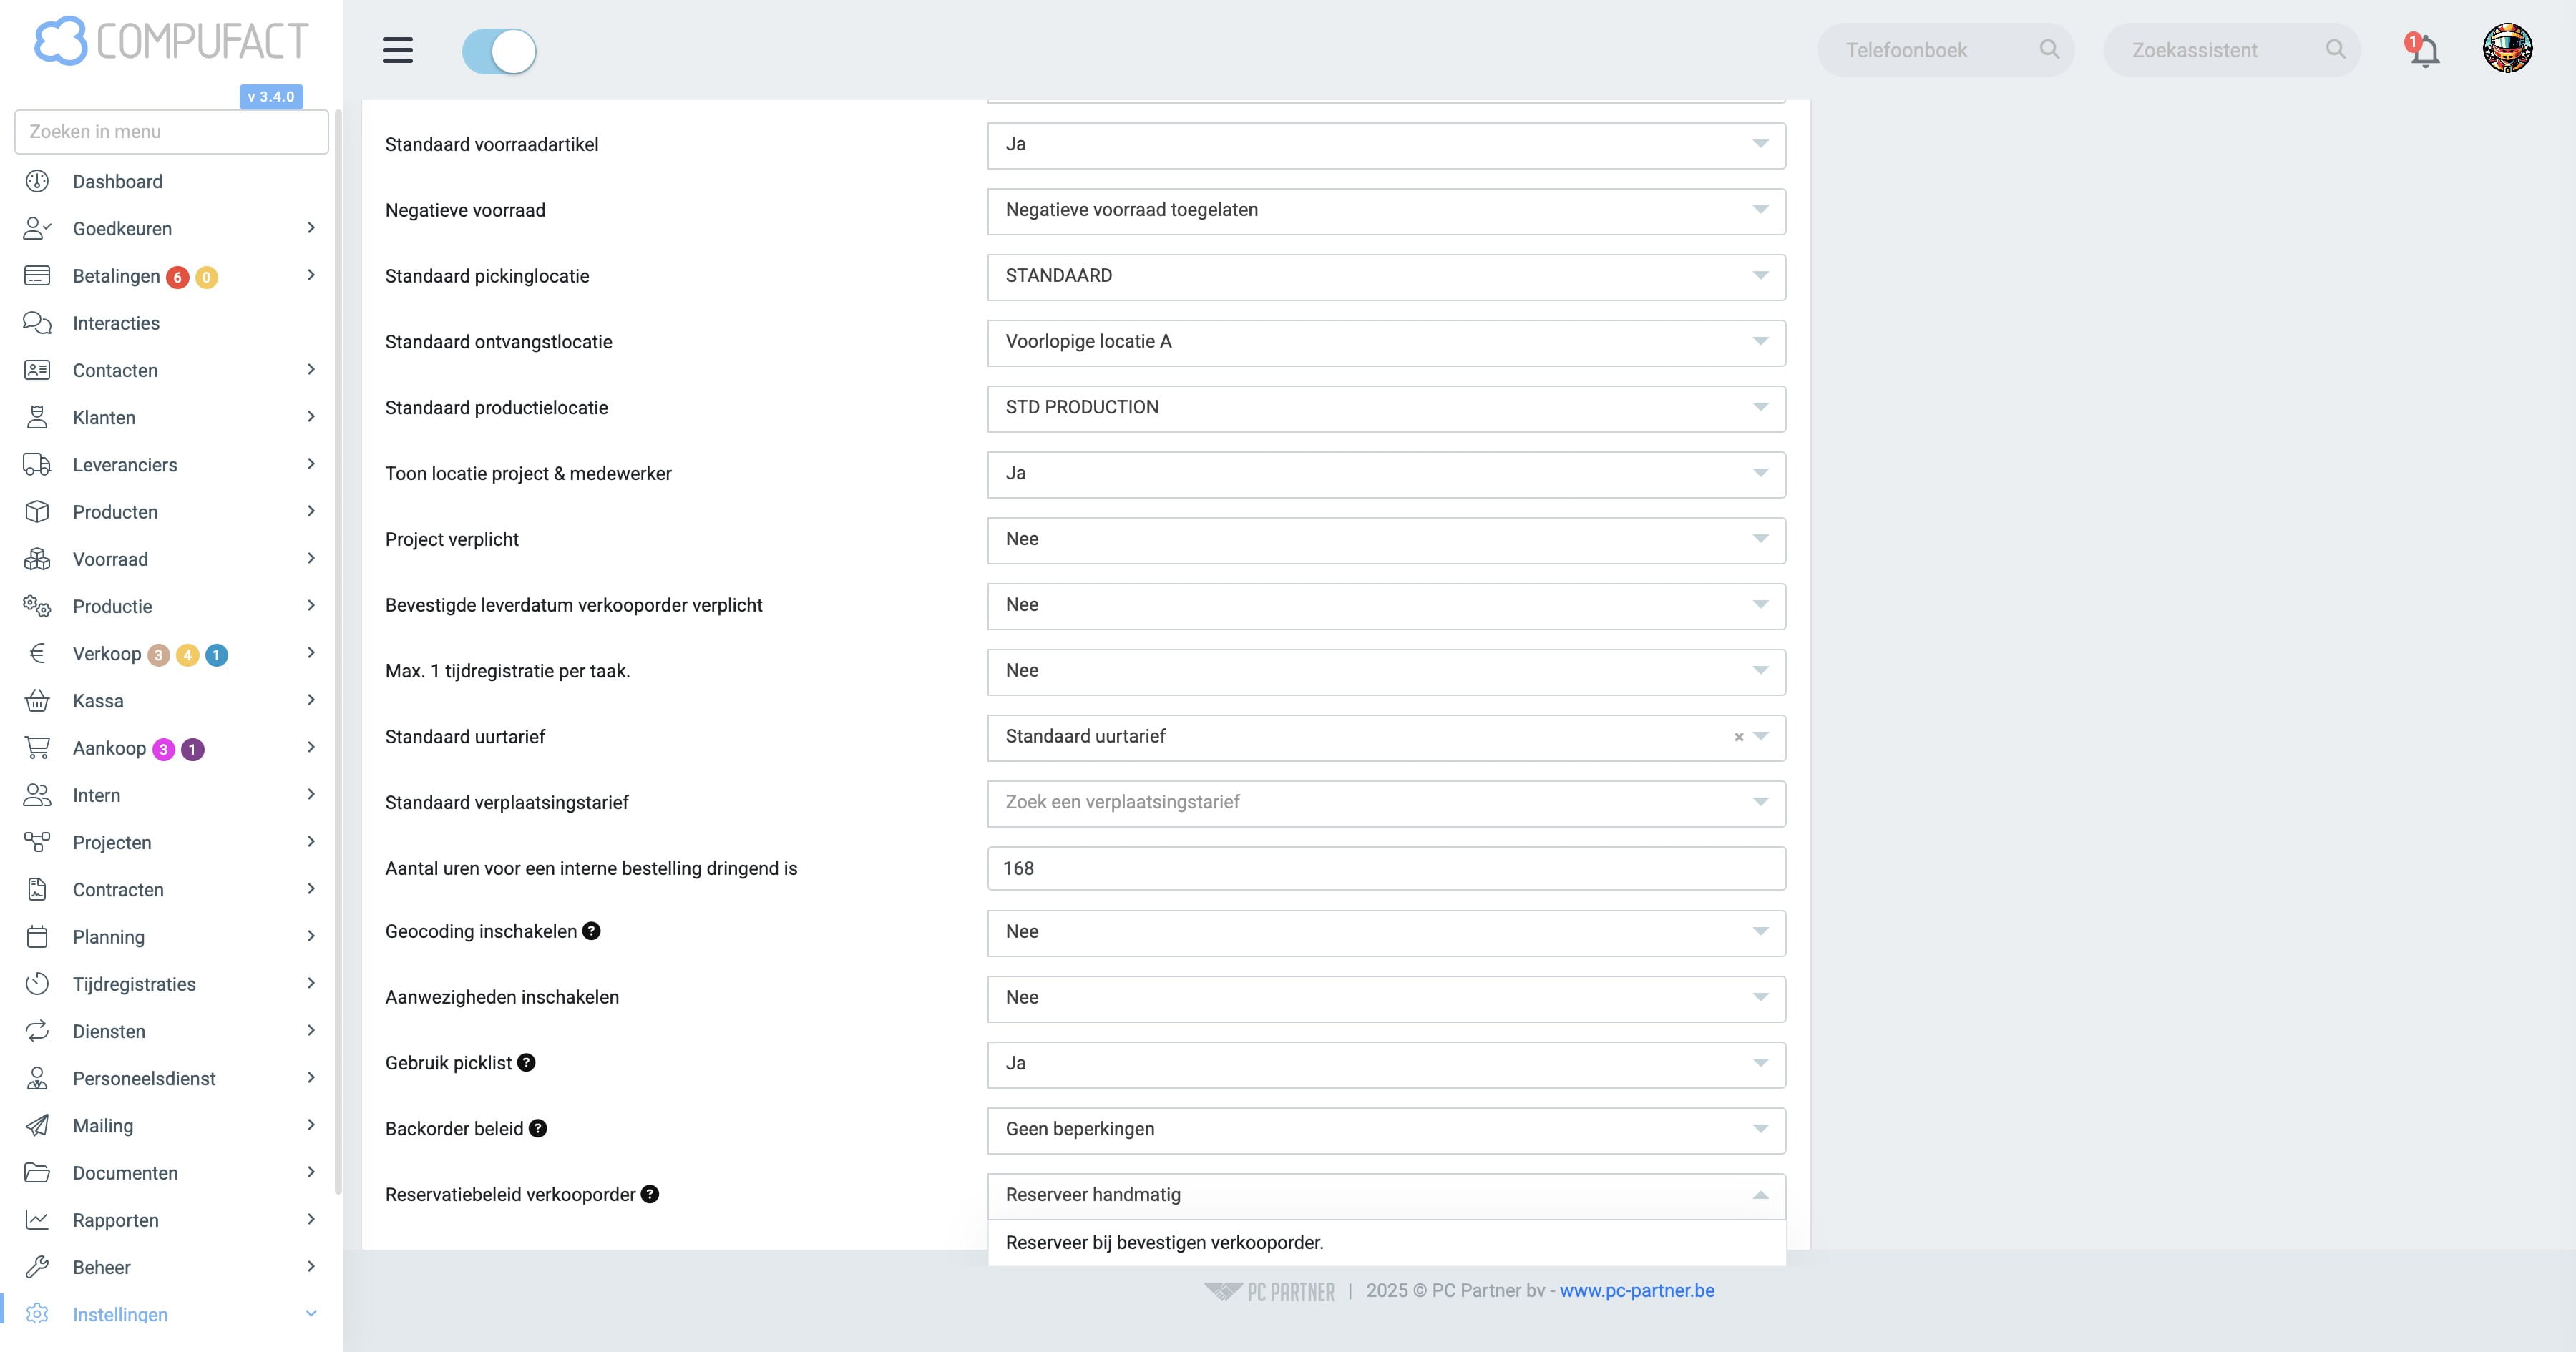Open the Standaard verplaatsingstarief dropdown
2576x1352 pixels.
click(x=1386, y=804)
